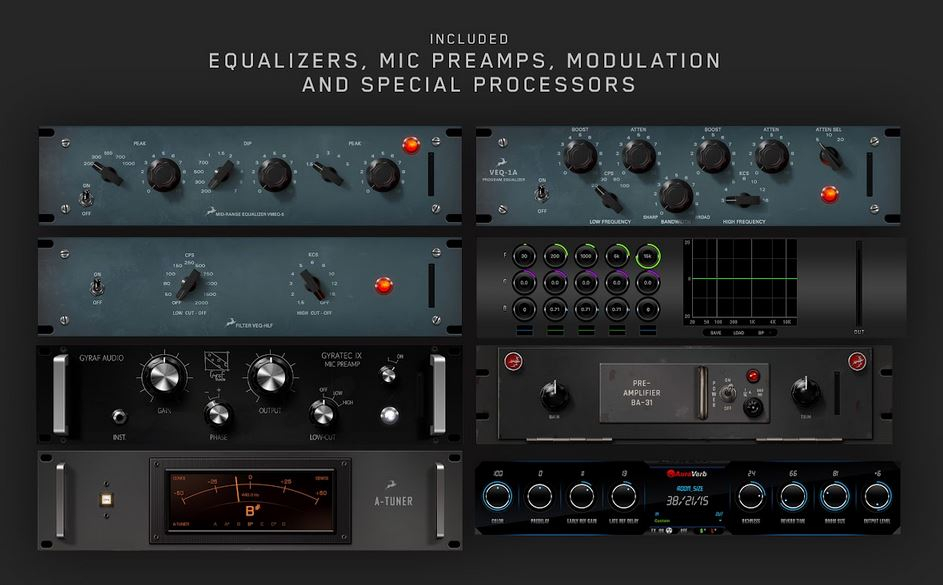Click the LOW-CUT selector knob on Gyratec IX
Image resolution: width=943 pixels, height=585 pixels.
(x=324, y=414)
